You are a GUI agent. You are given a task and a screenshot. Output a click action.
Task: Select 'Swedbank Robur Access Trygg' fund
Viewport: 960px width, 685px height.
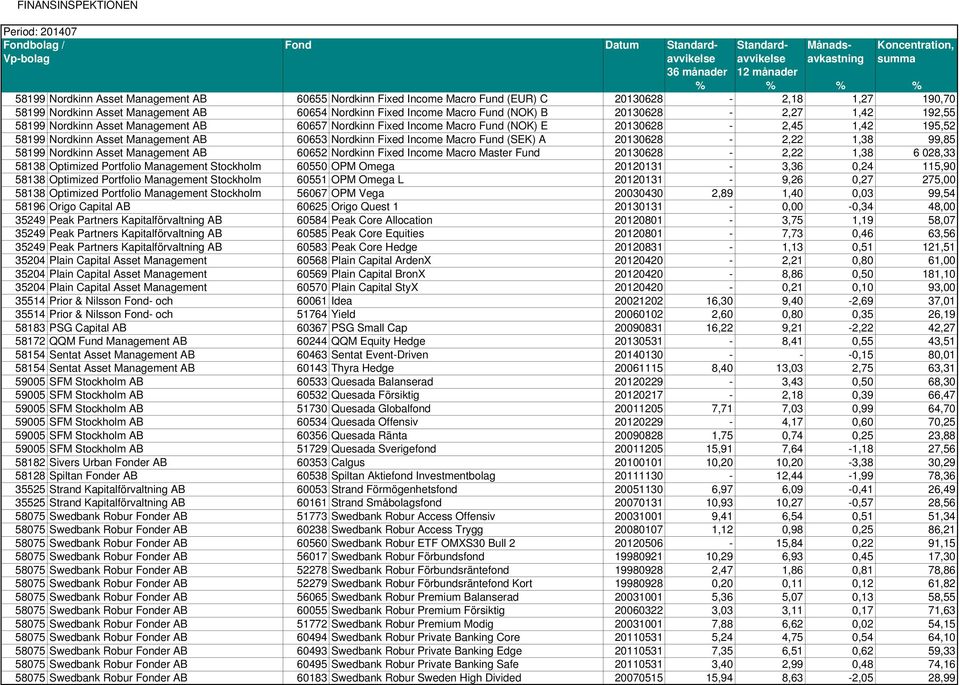tap(407, 530)
